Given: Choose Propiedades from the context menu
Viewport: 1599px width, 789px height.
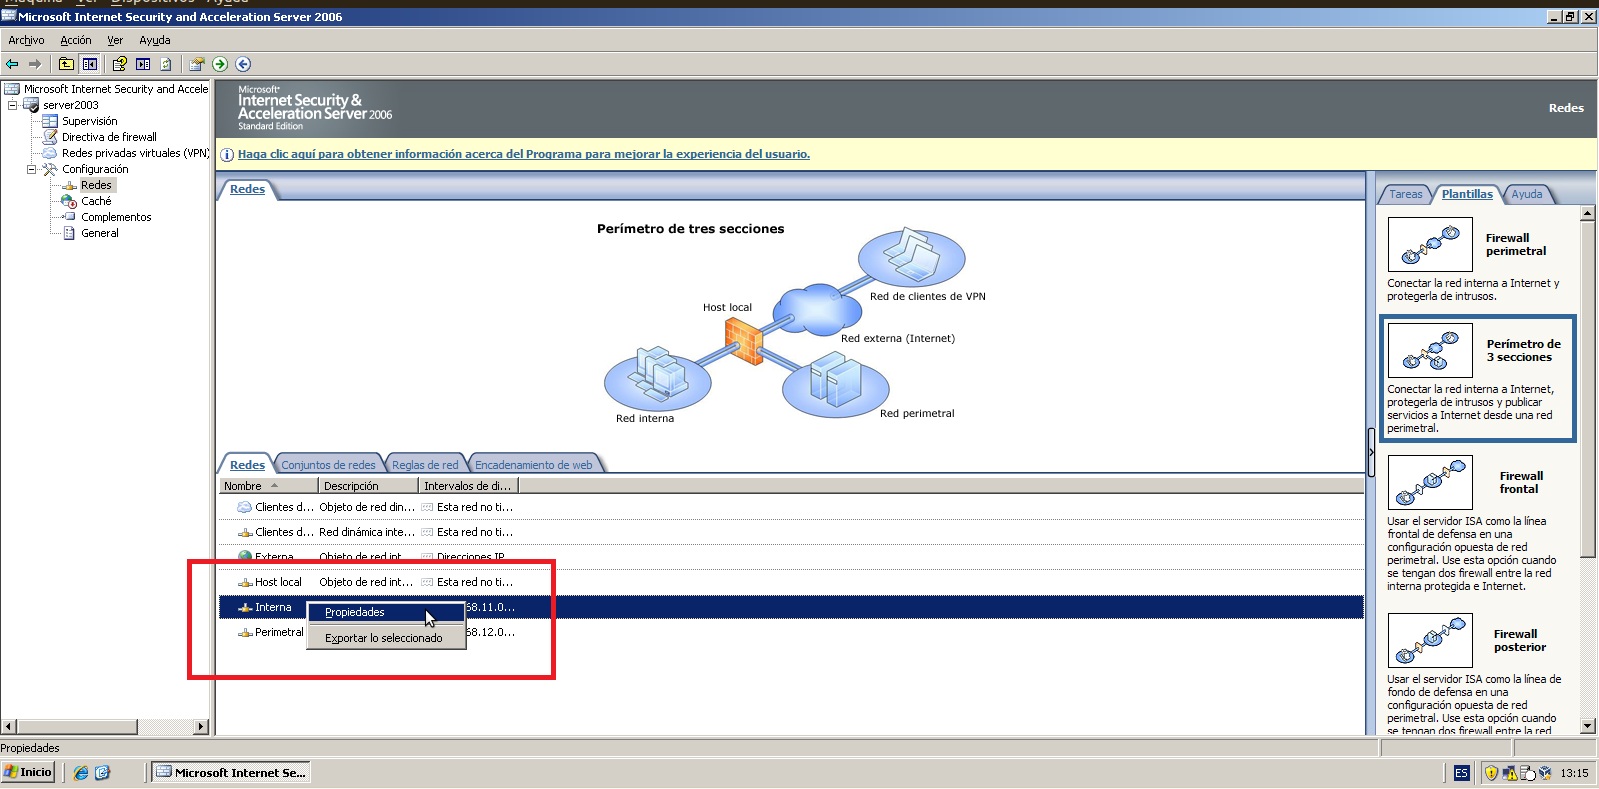Looking at the screenshot, I should click(385, 612).
